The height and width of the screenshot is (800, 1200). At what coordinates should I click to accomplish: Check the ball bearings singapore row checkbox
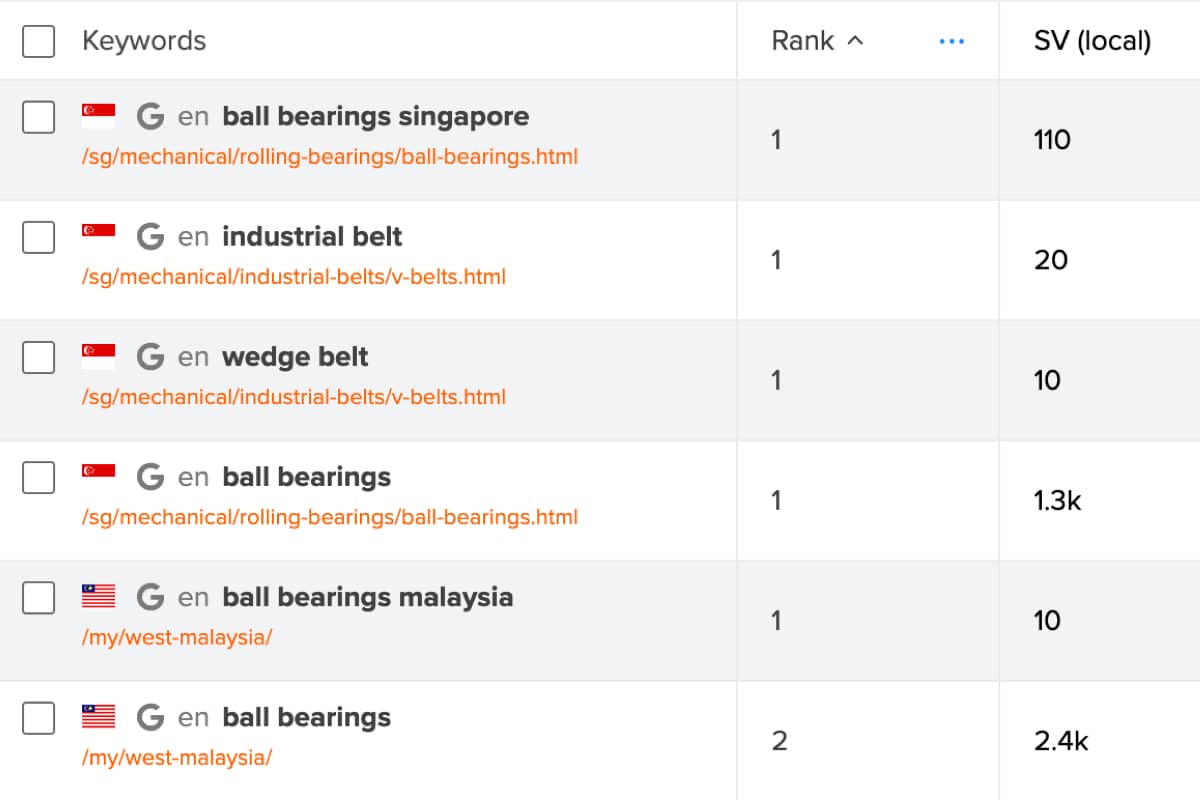[38, 117]
